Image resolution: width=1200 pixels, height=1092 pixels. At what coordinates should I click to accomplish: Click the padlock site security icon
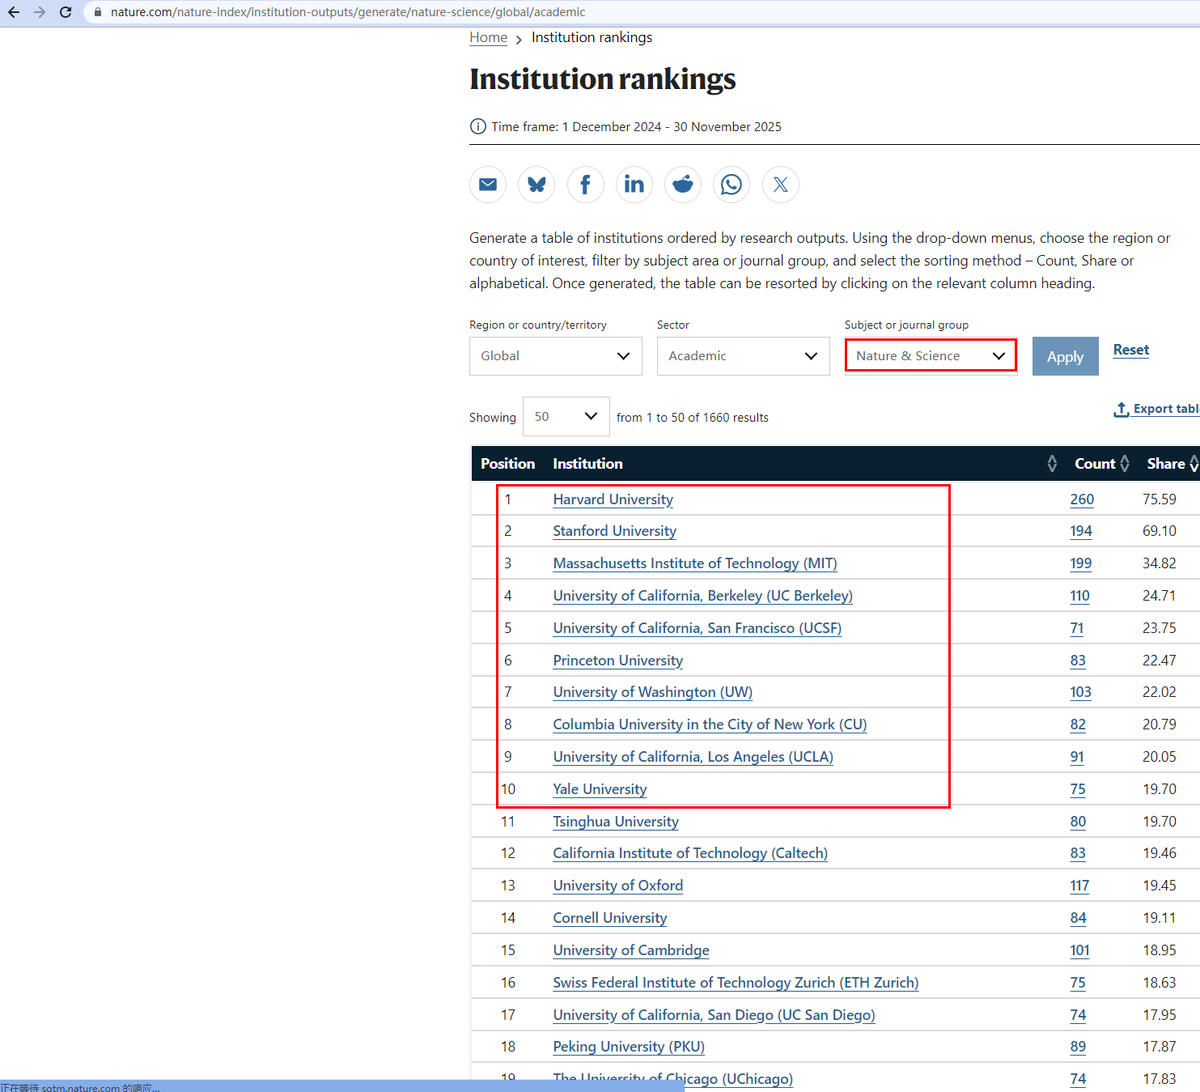click(x=97, y=12)
